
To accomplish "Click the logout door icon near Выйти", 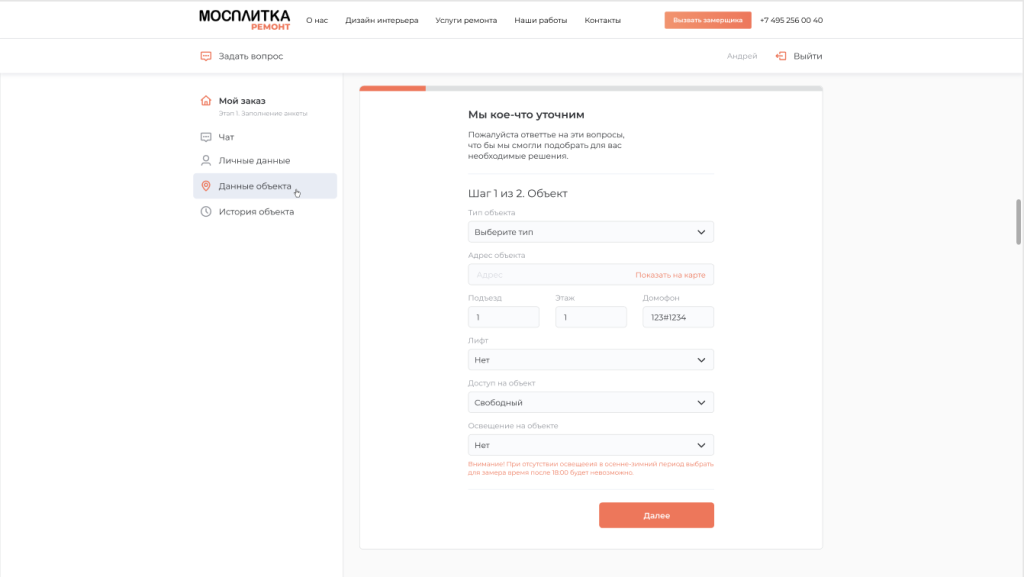I will coord(781,56).
